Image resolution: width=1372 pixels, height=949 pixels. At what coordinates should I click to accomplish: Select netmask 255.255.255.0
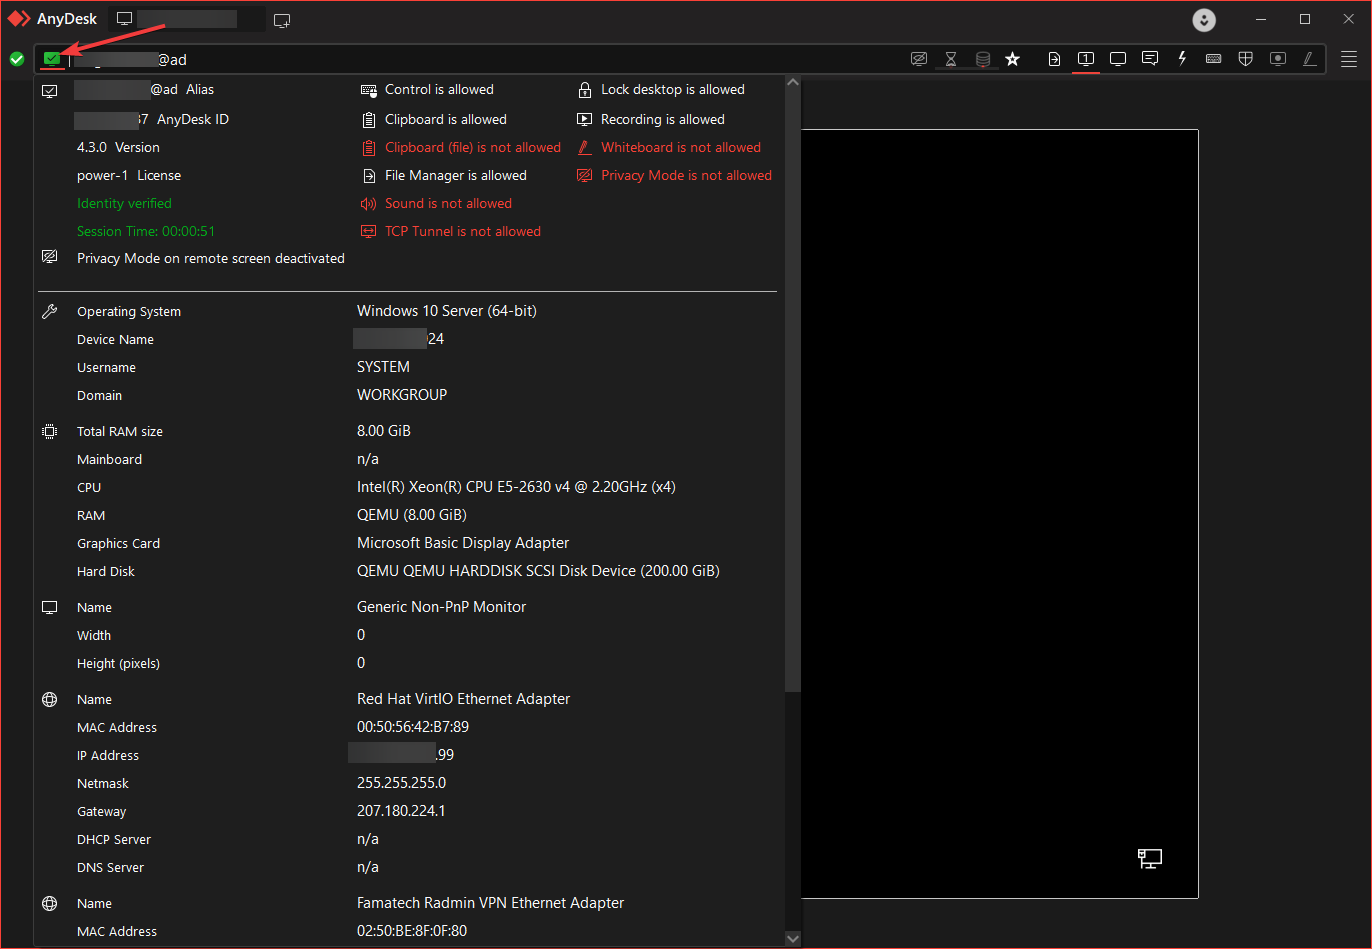[x=401, y=783]
